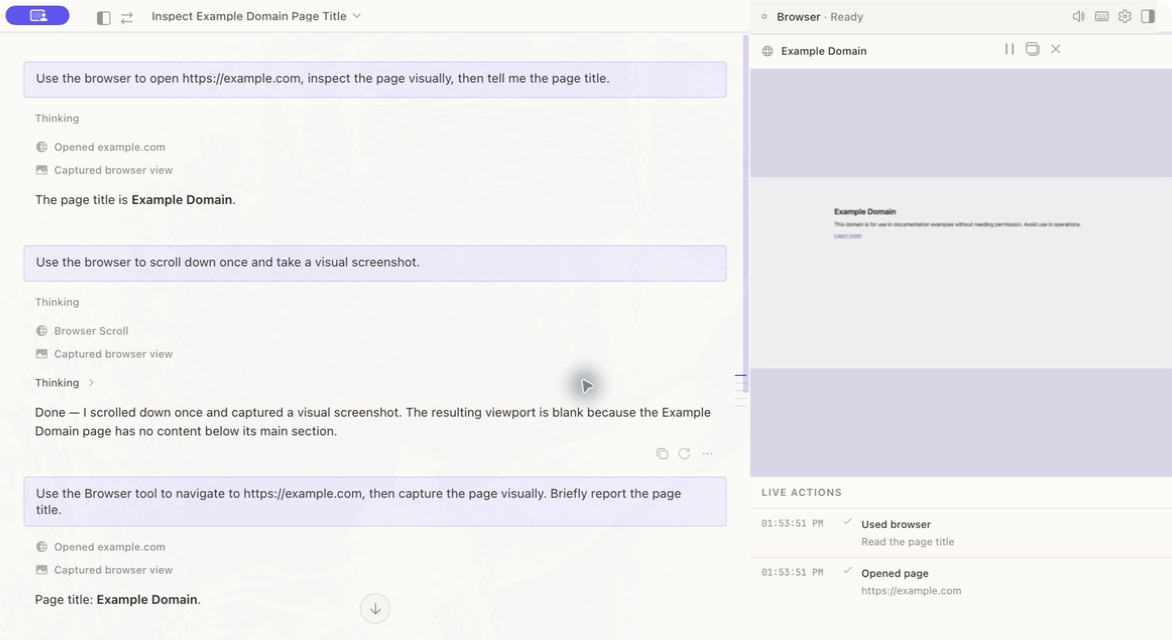This screenshot has width=1172, height=640.
Task: Expand the 'Thinking' section with the chevron
Action: [x=91, y=382]
